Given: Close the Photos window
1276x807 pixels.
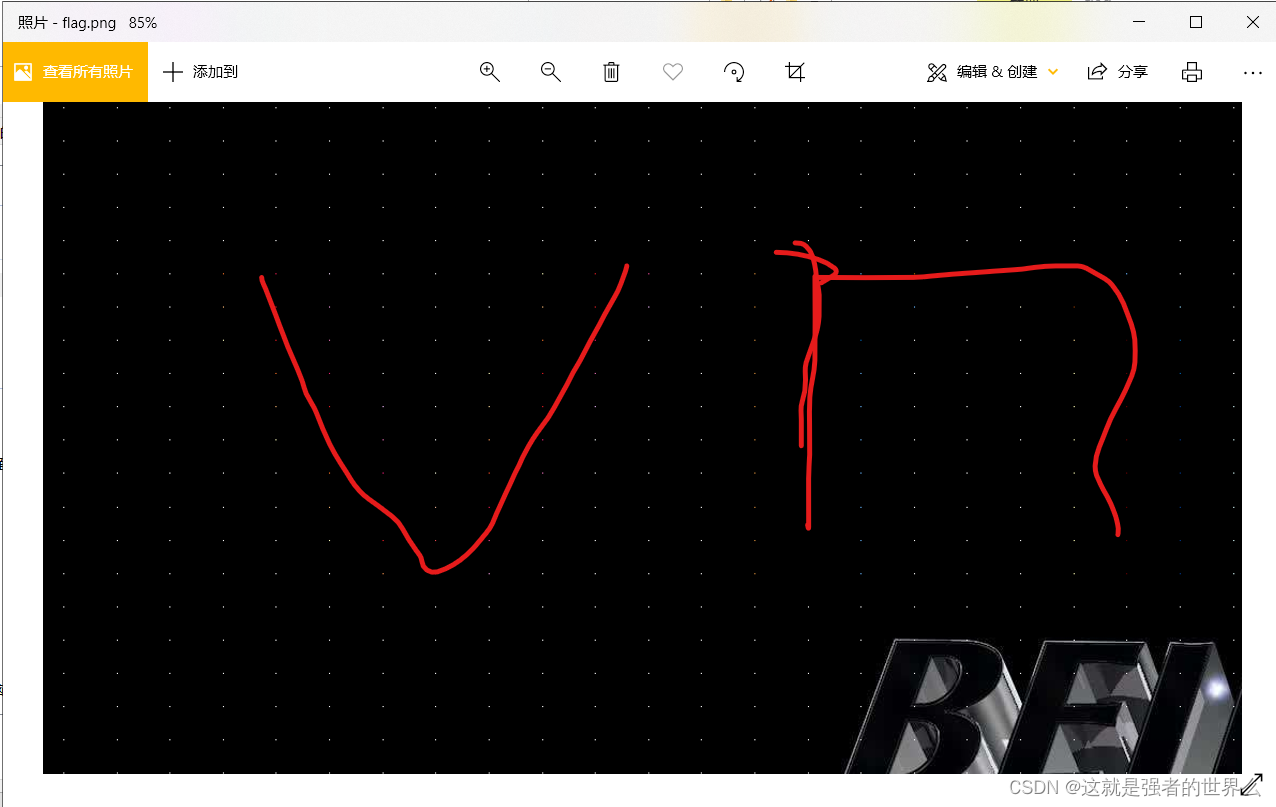Looking at the screenshot, I should [x=1252, y=22].
